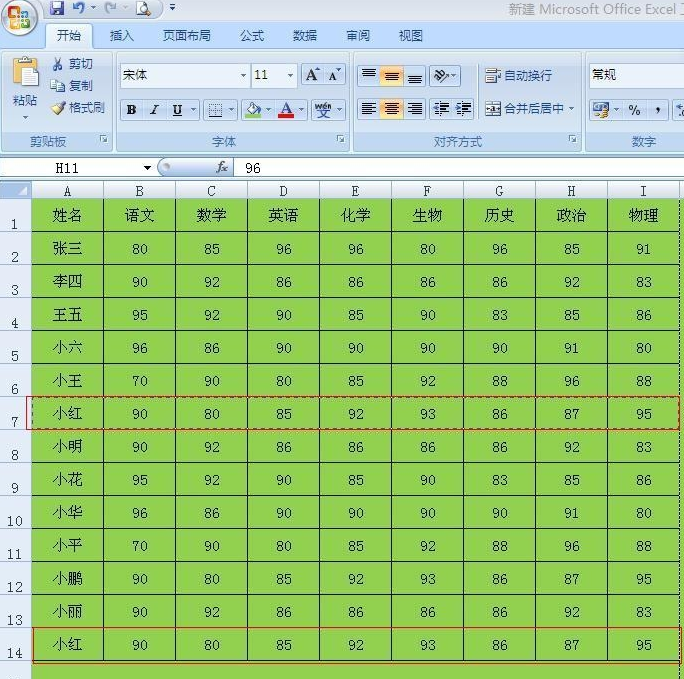Open the fill color palette arrow
This screenshot has height=679, width=684.
269,110
